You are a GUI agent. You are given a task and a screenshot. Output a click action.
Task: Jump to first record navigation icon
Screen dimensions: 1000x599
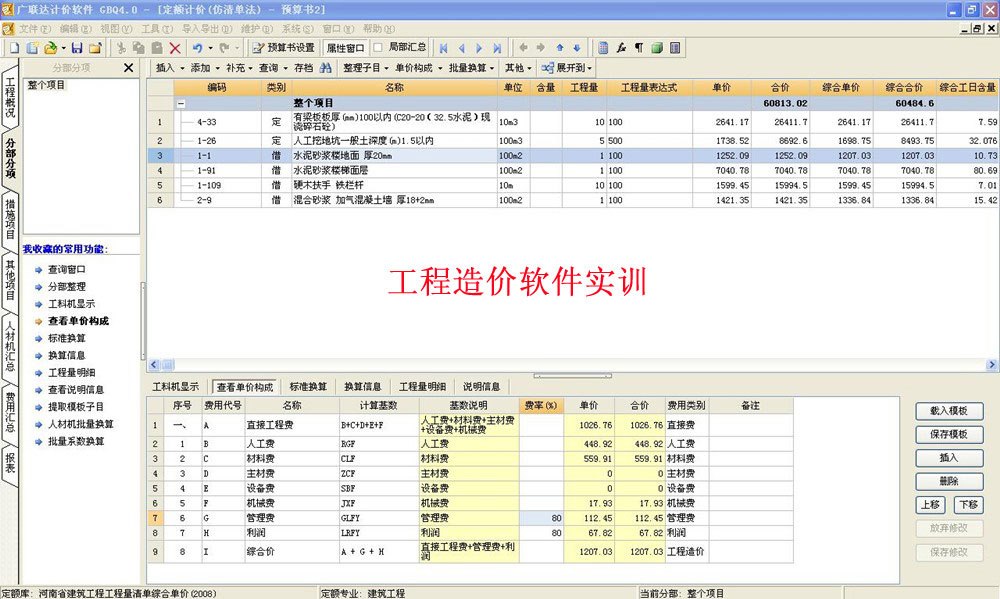[443, 47]
